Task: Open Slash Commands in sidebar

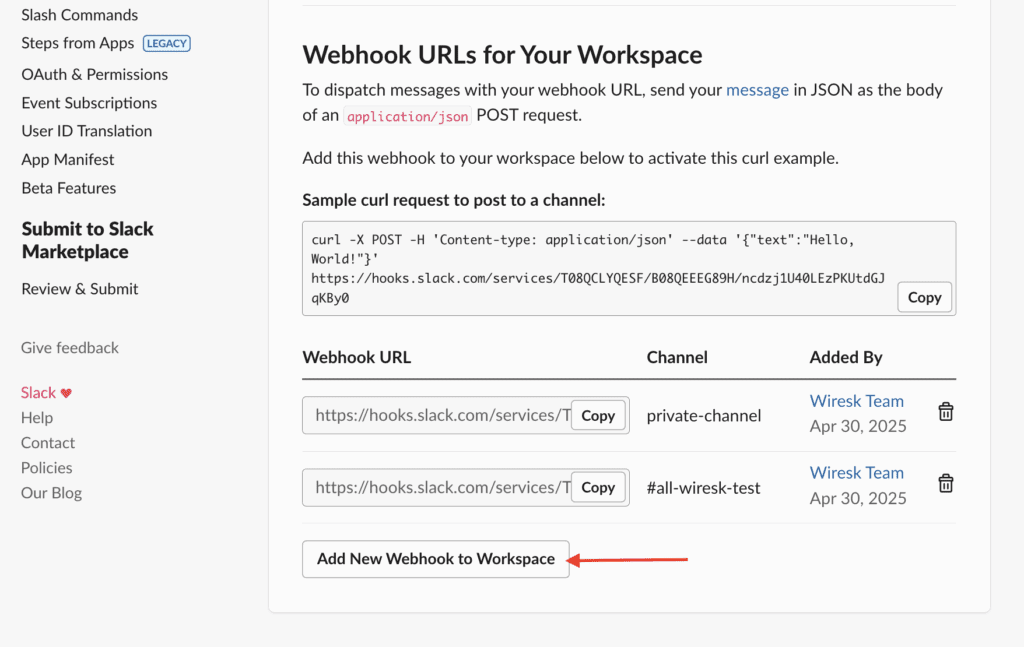Action: (80, 14)
